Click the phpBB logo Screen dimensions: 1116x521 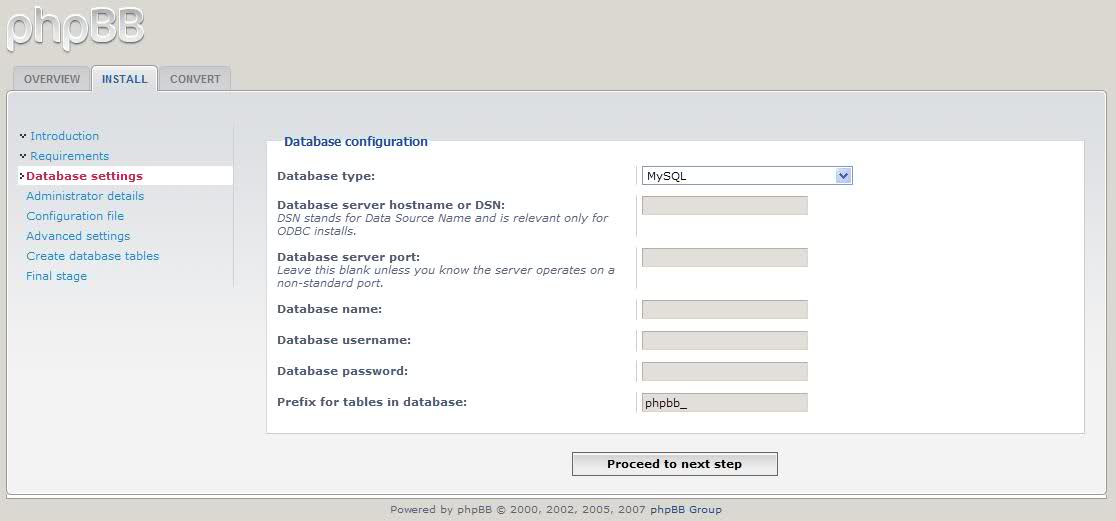pos(75,27)
